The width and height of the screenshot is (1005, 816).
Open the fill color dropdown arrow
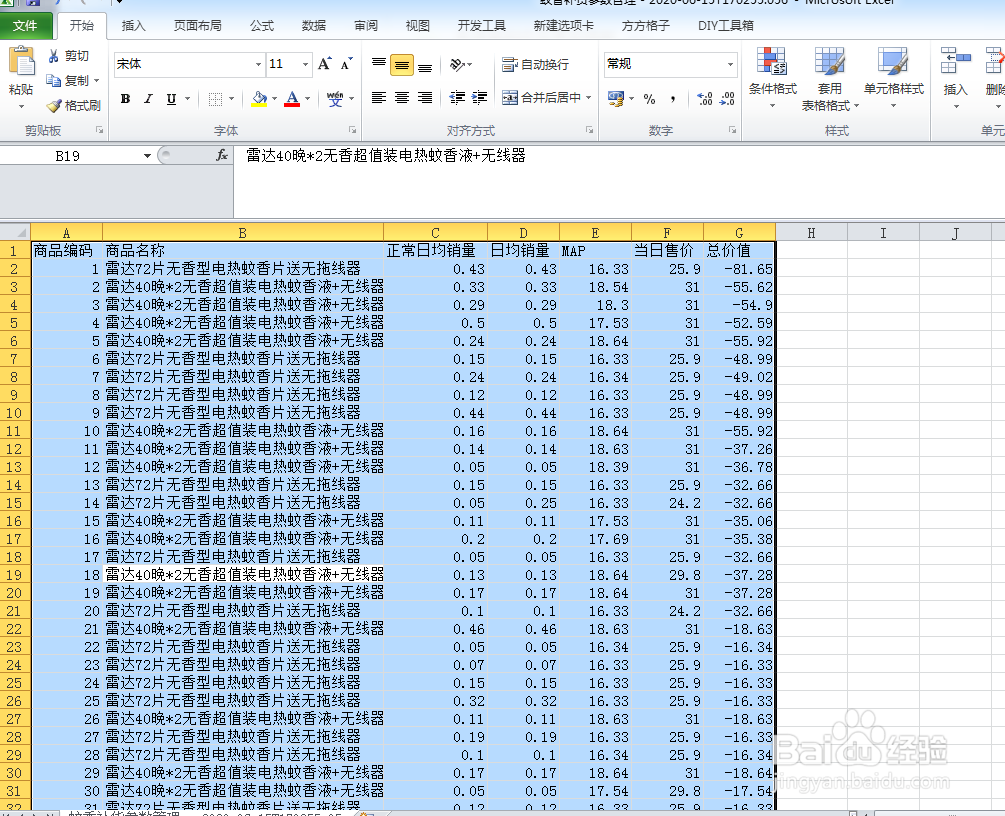[274, 99]
